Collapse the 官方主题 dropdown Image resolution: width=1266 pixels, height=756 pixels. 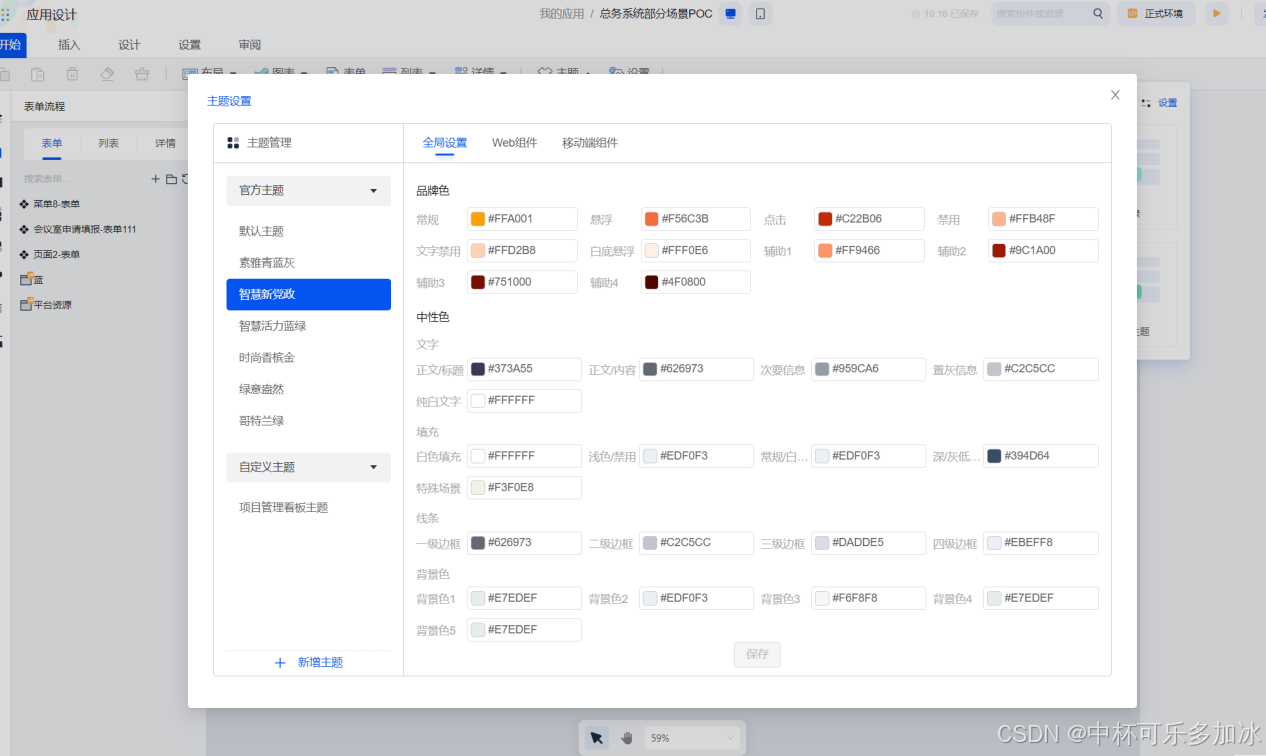point(374,191)
